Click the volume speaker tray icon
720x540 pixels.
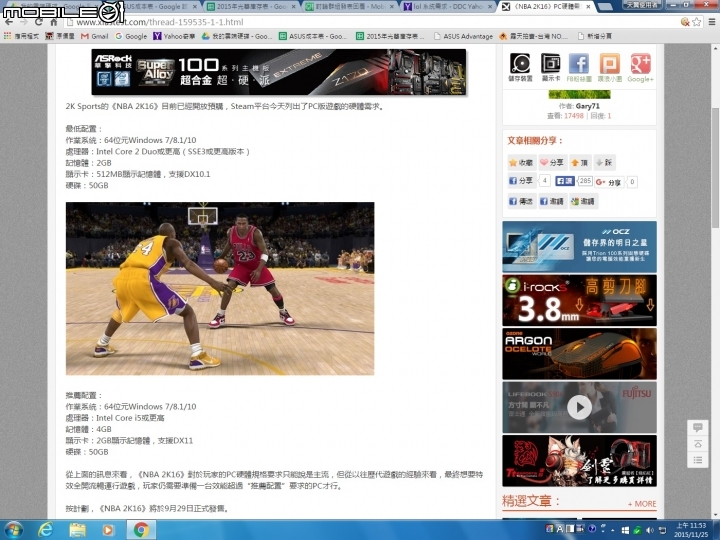[x=650, y=530]
